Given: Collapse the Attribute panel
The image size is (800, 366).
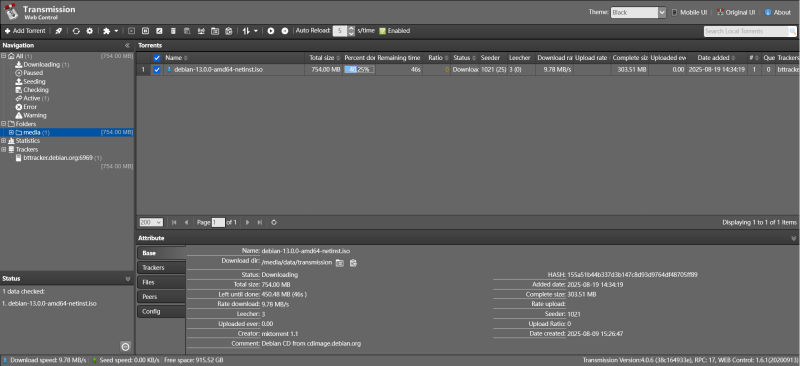Looking at the screenshot, I should pos(793,238).
